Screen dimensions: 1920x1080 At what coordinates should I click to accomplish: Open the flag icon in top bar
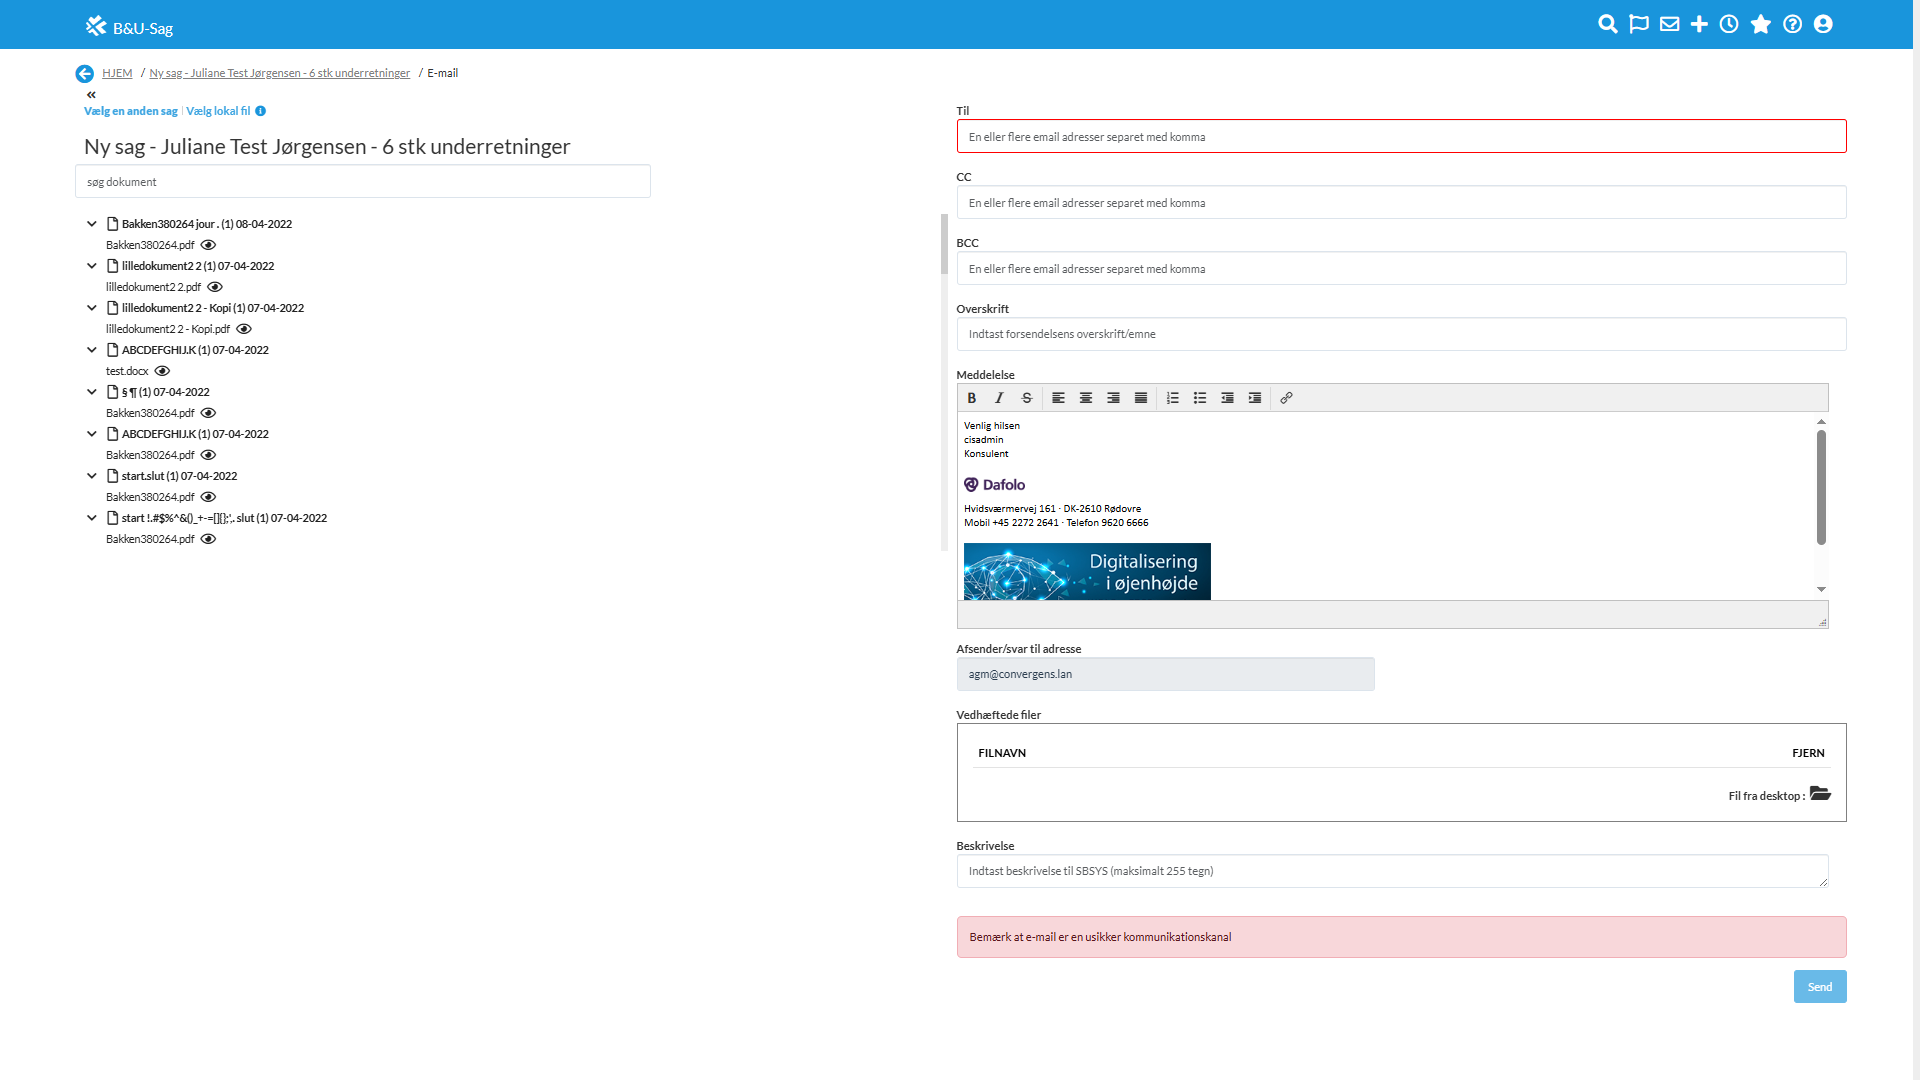click(1638, 24)
